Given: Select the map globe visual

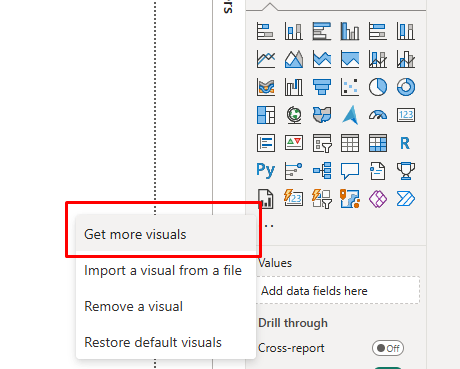Looking at the screenshot, I should (294, 115).
